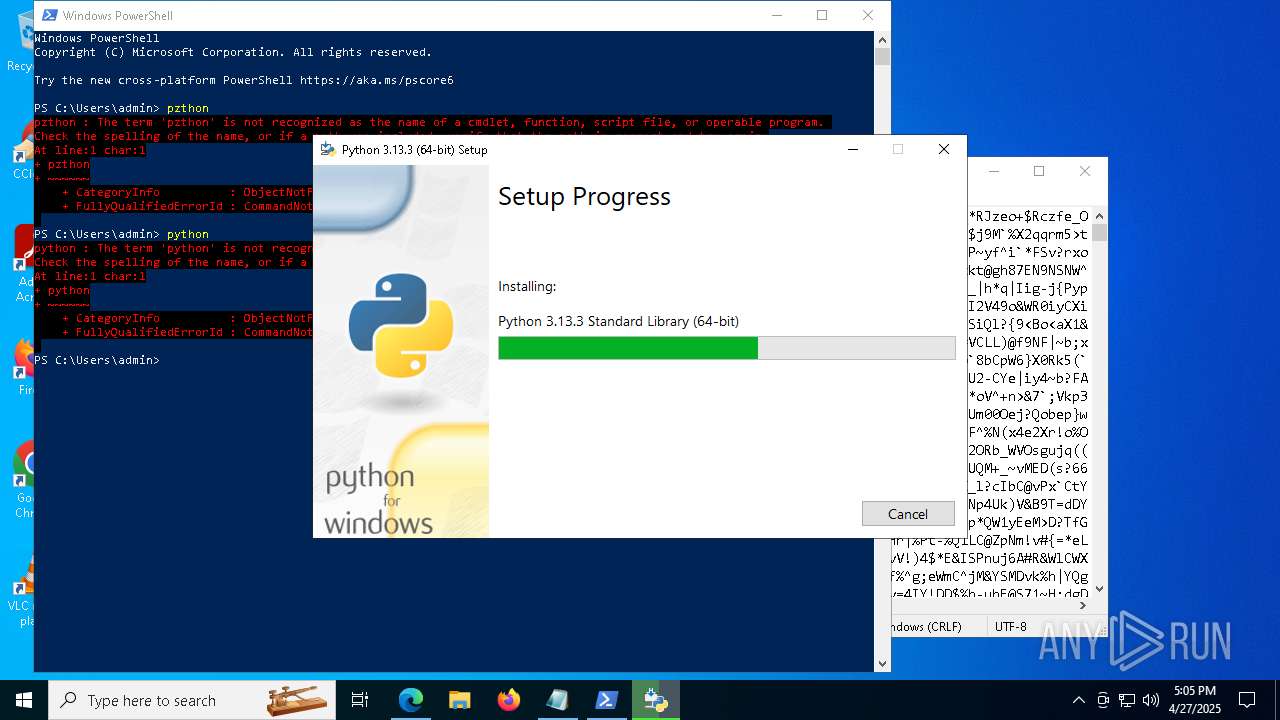Minimize the Python Setup window
The image size is (1280, 720).
853,150
